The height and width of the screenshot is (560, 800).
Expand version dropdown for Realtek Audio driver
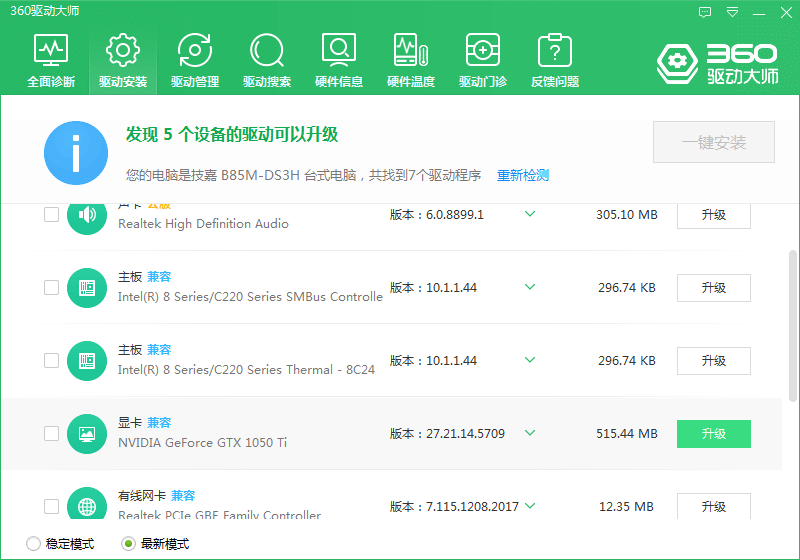coord(530,214)
